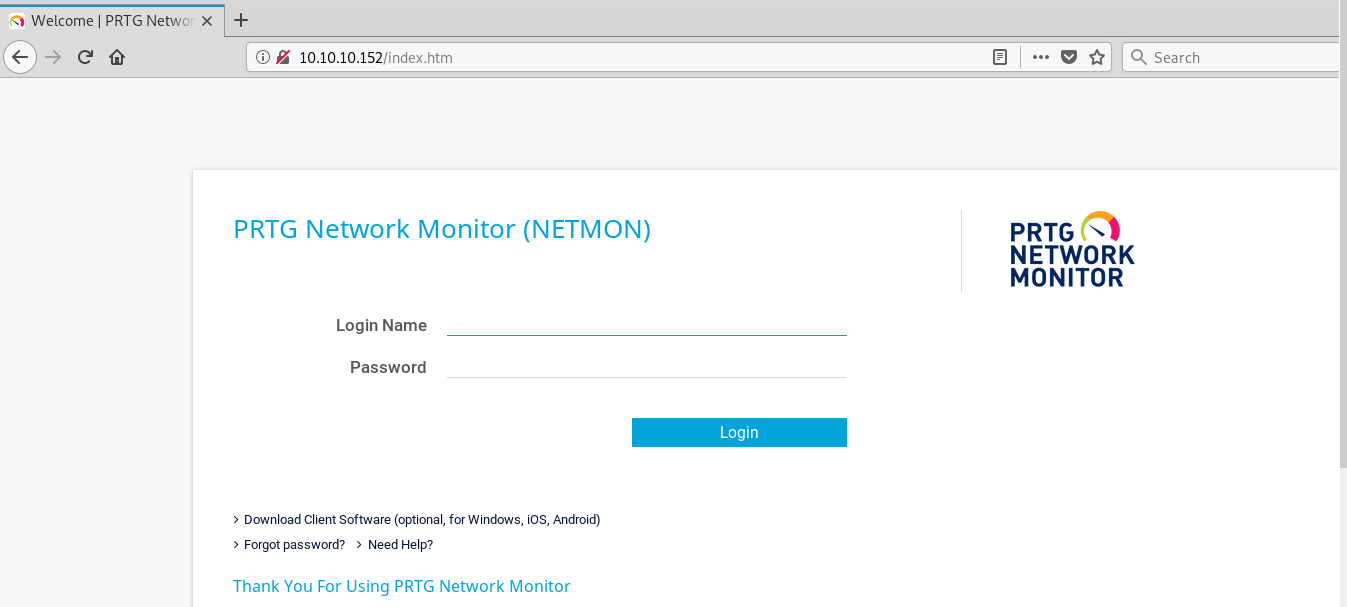The width and height of the screenshot is (1347, 607).
Task: Click the PRTG Network Monitor logo
Action: point(1072,250)
